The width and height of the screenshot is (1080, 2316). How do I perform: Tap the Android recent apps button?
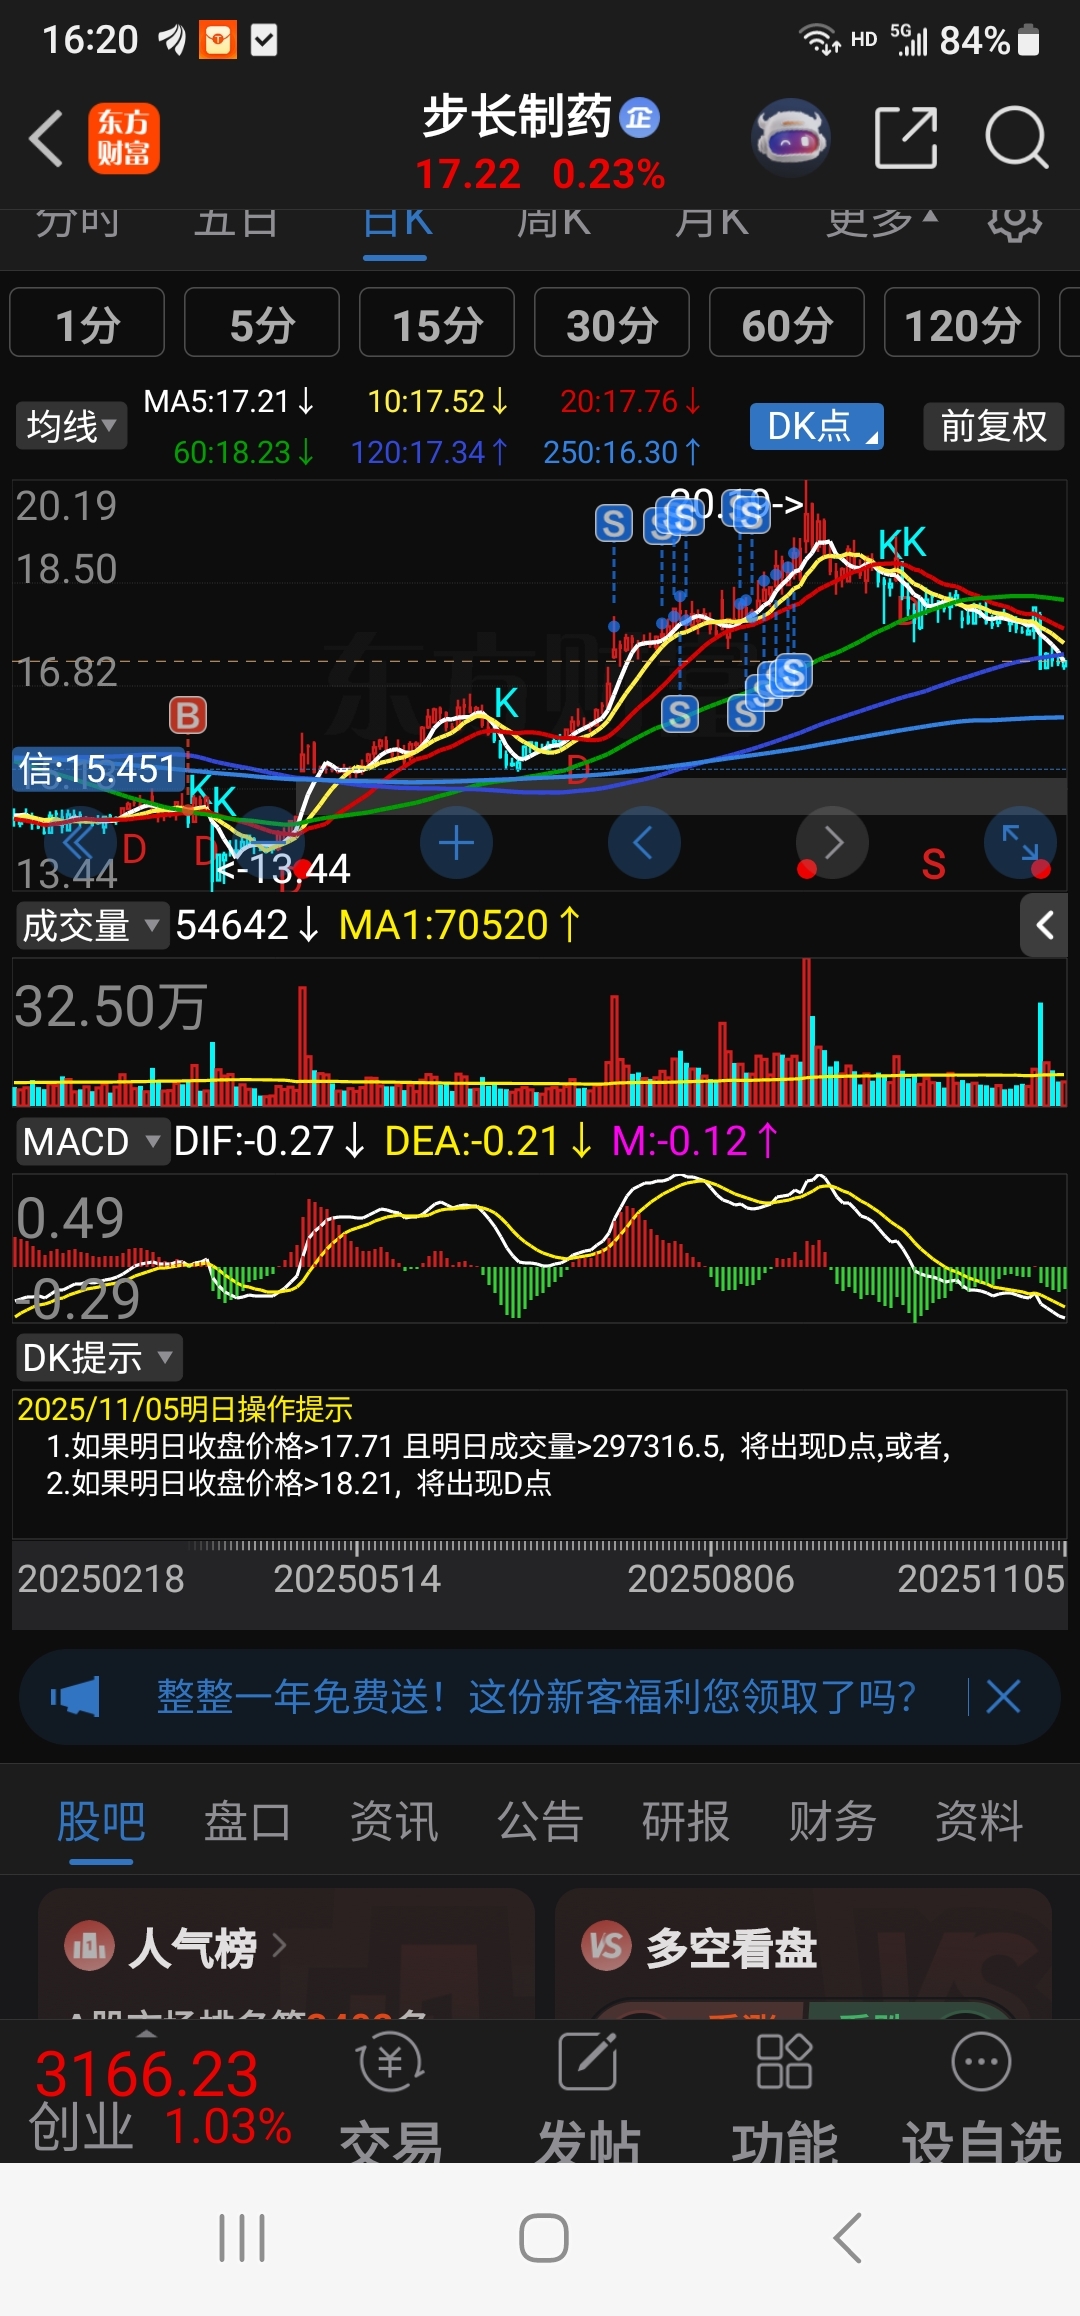[x=243, y=2238]
